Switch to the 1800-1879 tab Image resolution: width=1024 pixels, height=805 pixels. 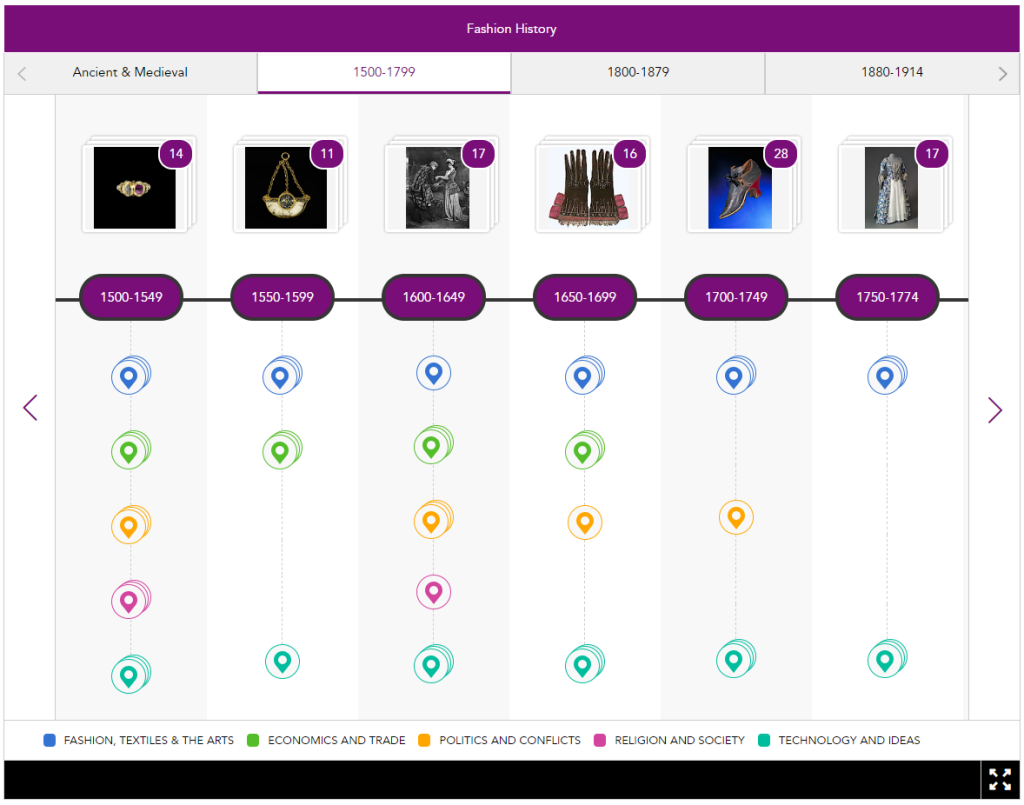click(x=638, y=73)
